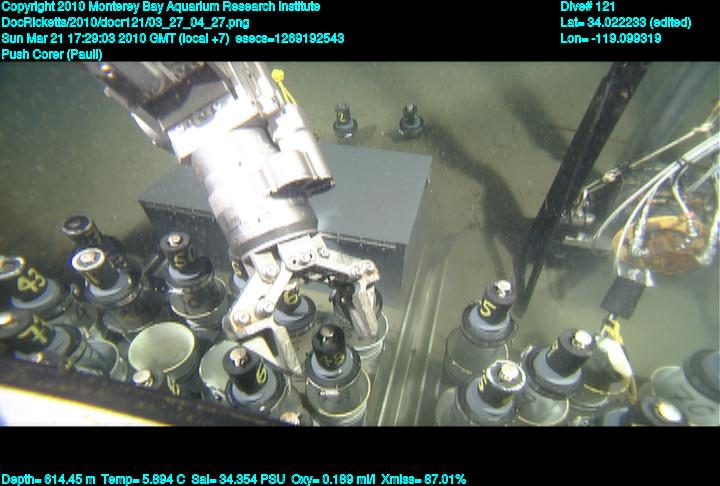
Task: Click the push core handle labeled 5
Action: click(495, 300)
